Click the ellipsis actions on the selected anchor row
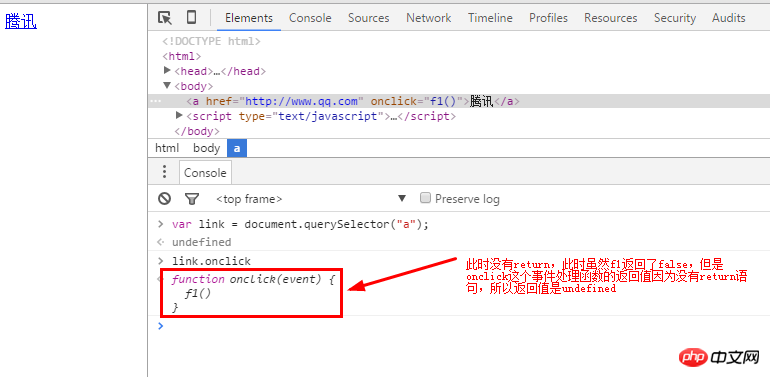This screenshot has height=377, width=770. pyautogui.click(x=155, y=101)
